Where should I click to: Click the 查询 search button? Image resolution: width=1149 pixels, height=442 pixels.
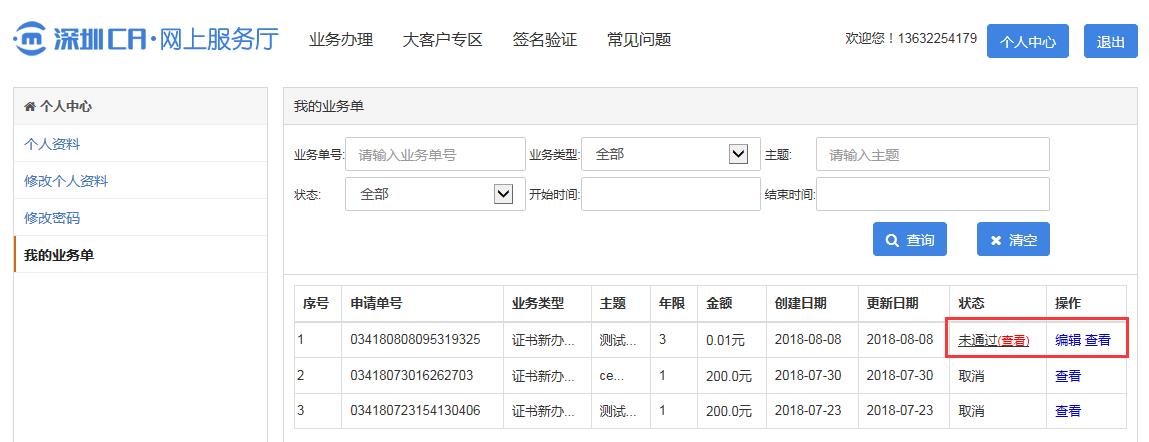tap(909, 240)
